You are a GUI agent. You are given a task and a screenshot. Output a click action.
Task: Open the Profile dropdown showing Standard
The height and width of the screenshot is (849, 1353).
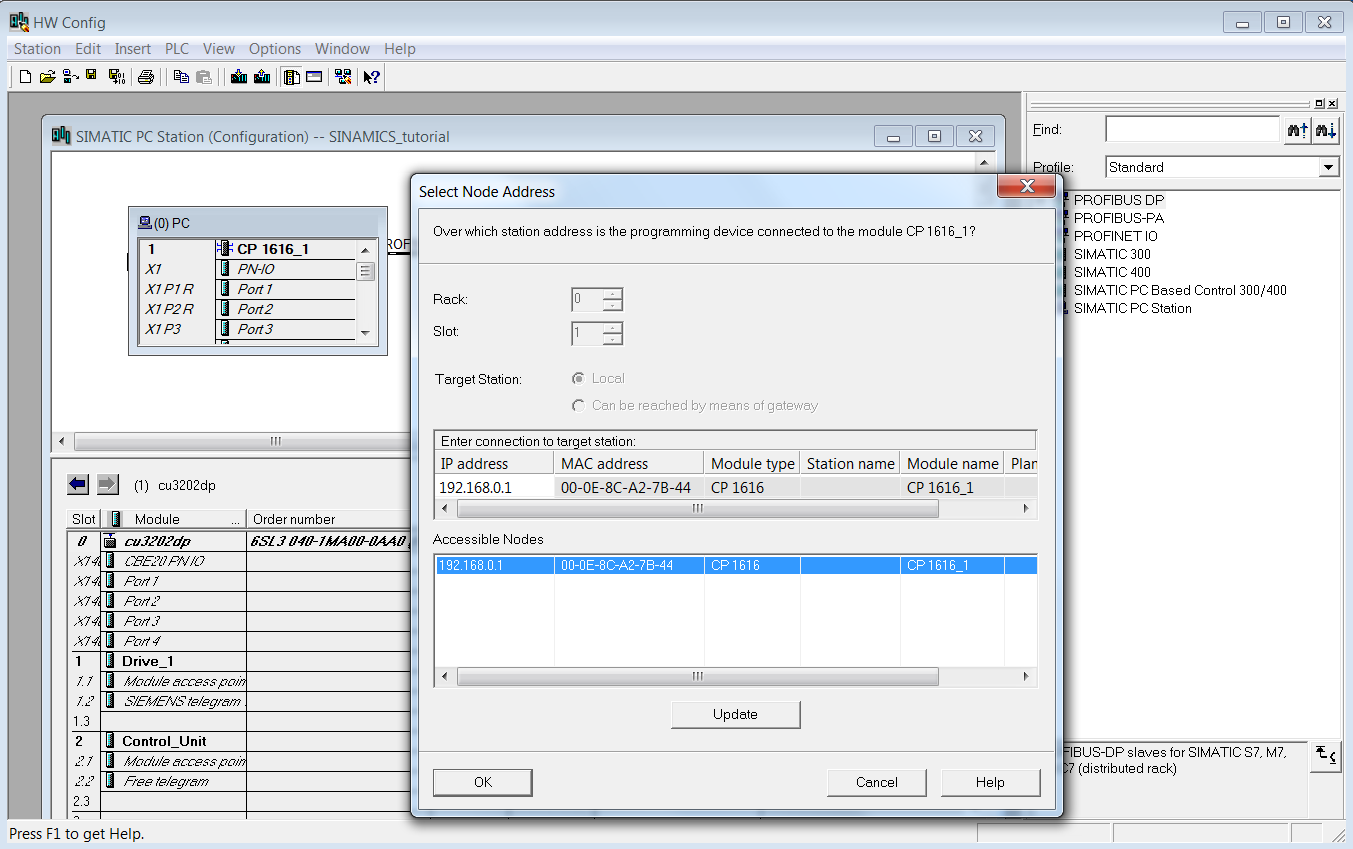point(1328,168)
